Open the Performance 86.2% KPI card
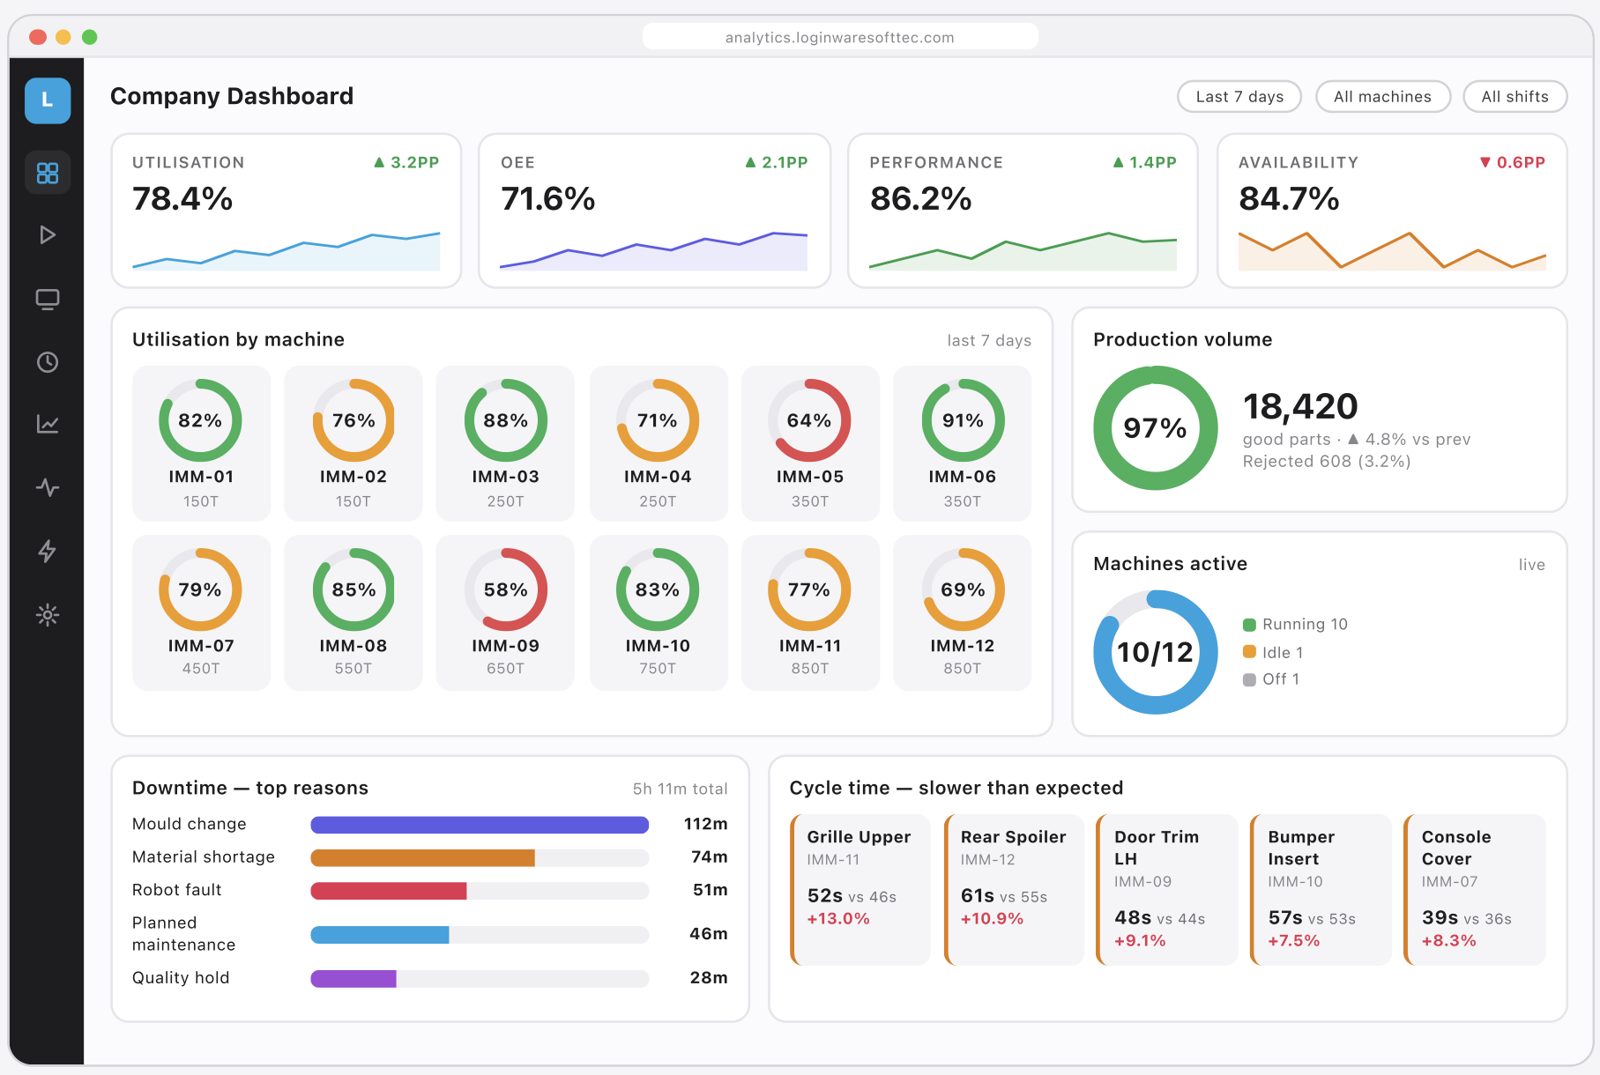 click(x=1023, y=211)
